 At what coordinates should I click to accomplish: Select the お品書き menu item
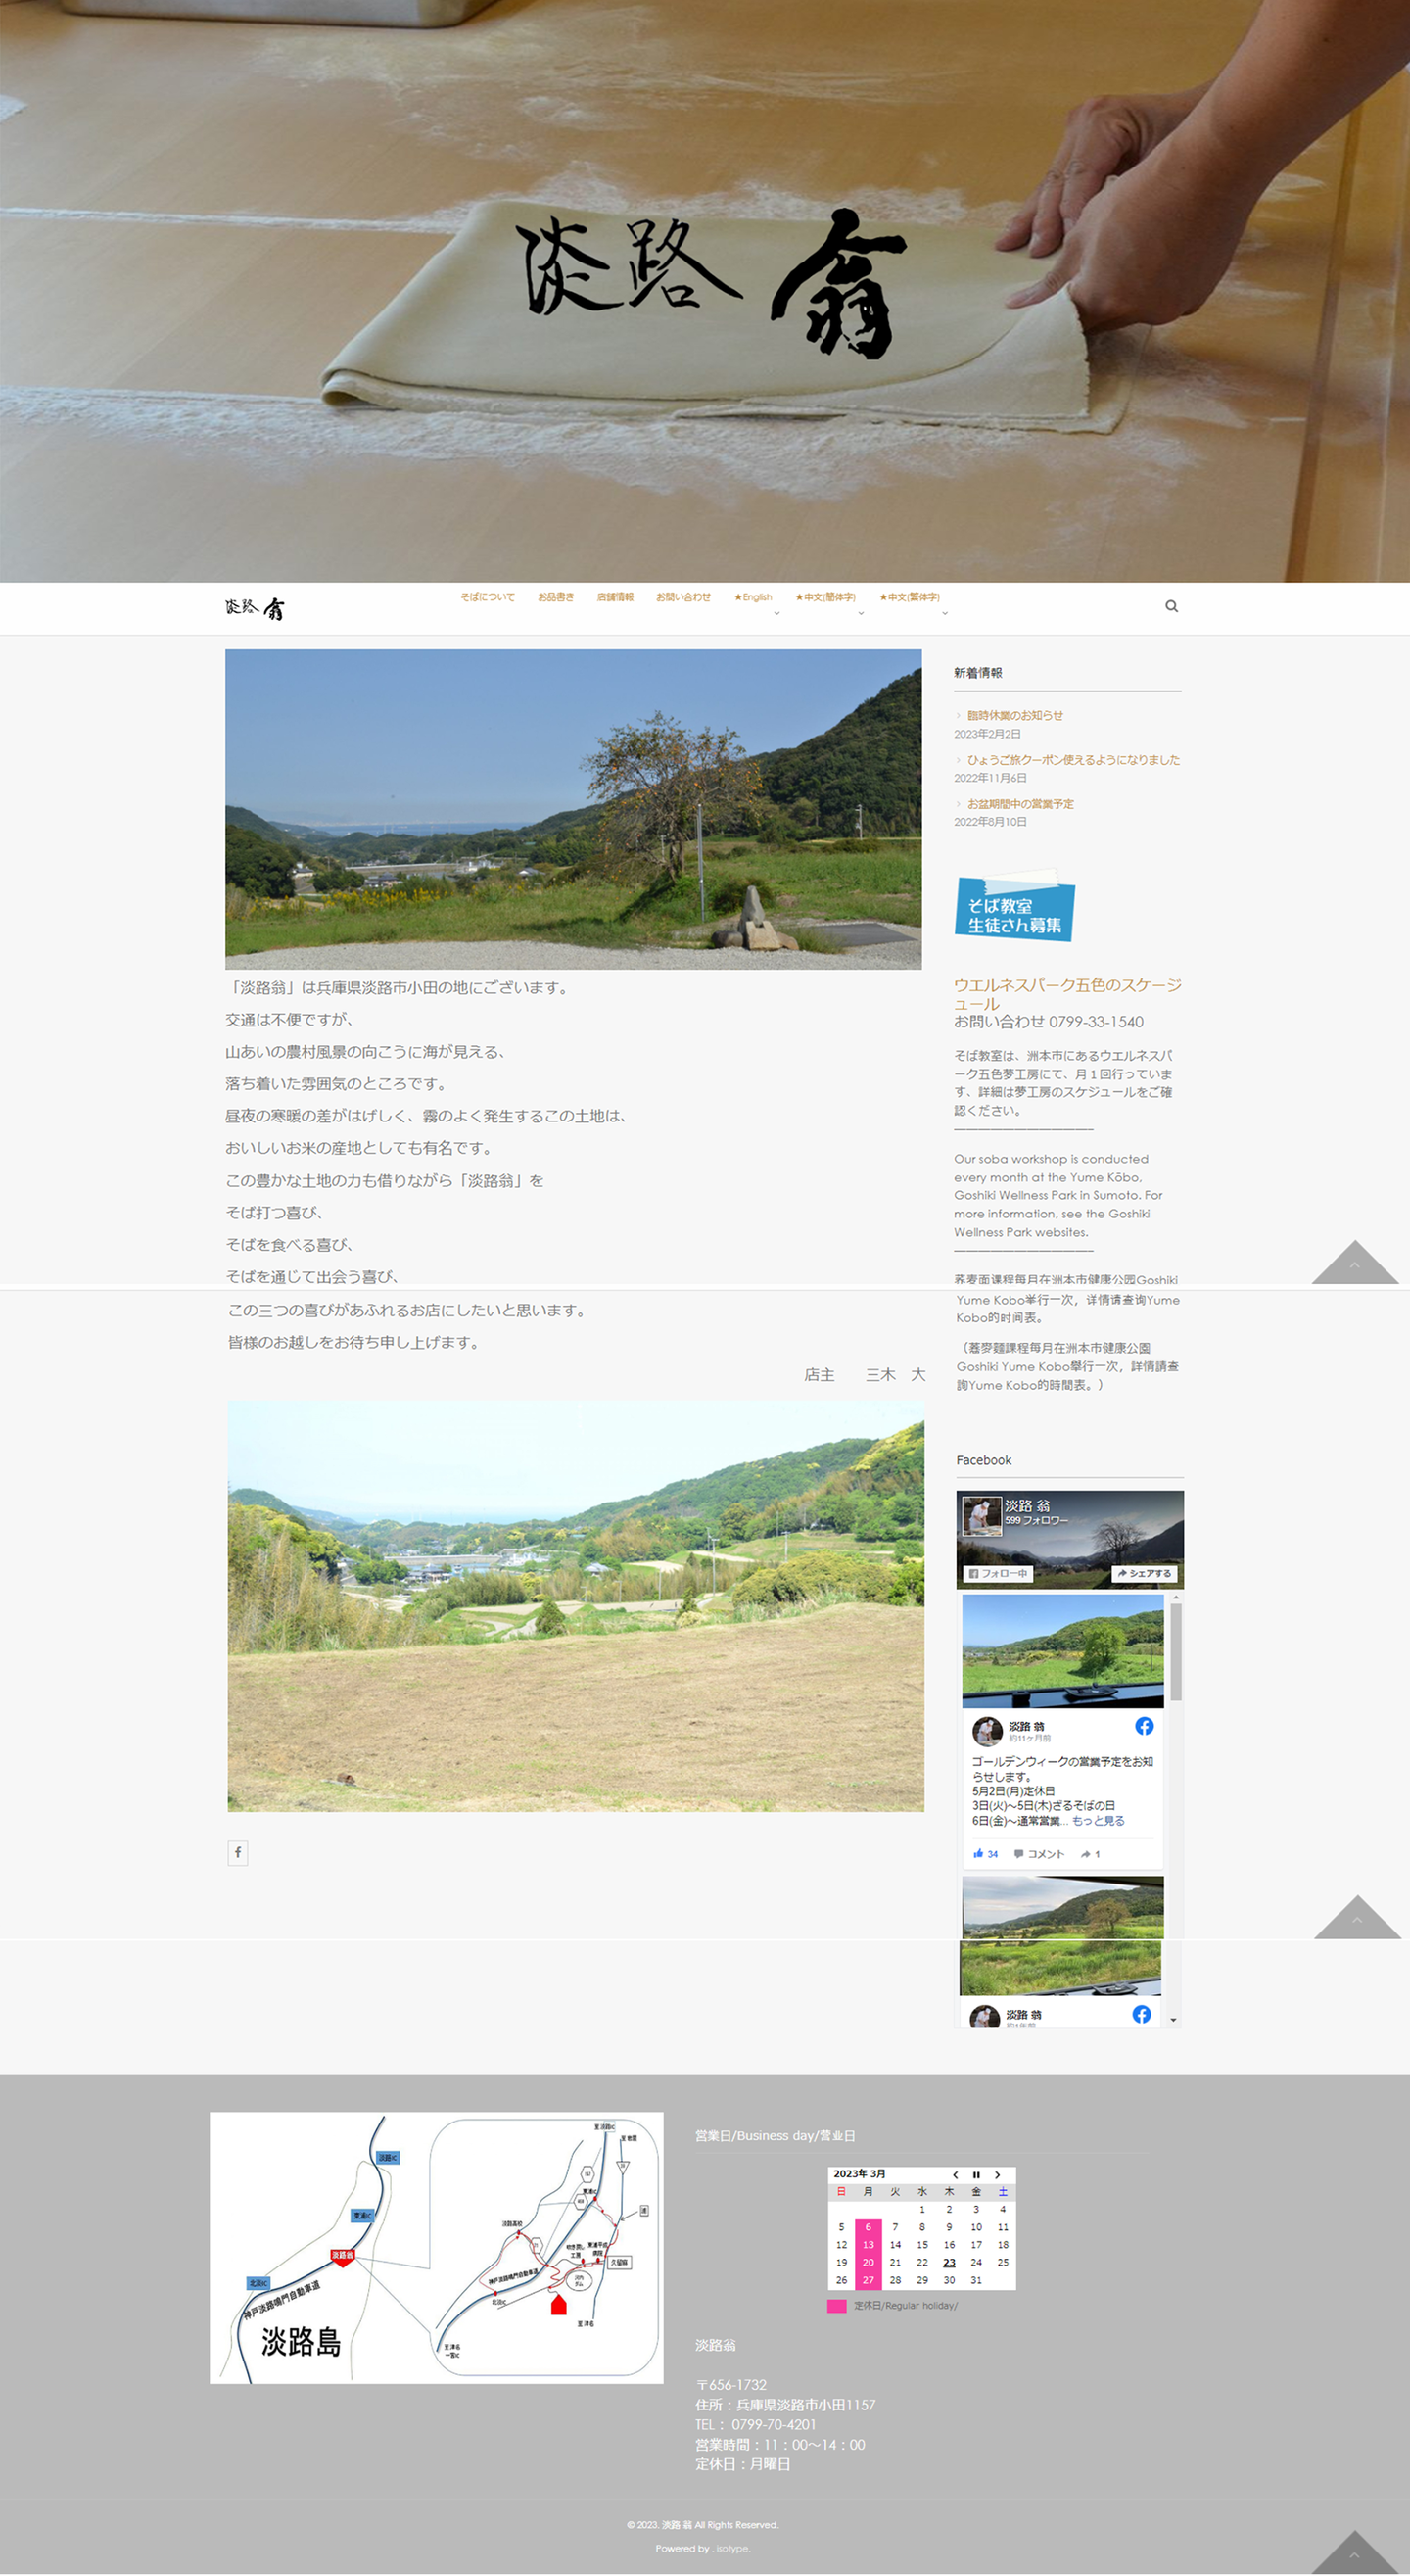(555, 597)
